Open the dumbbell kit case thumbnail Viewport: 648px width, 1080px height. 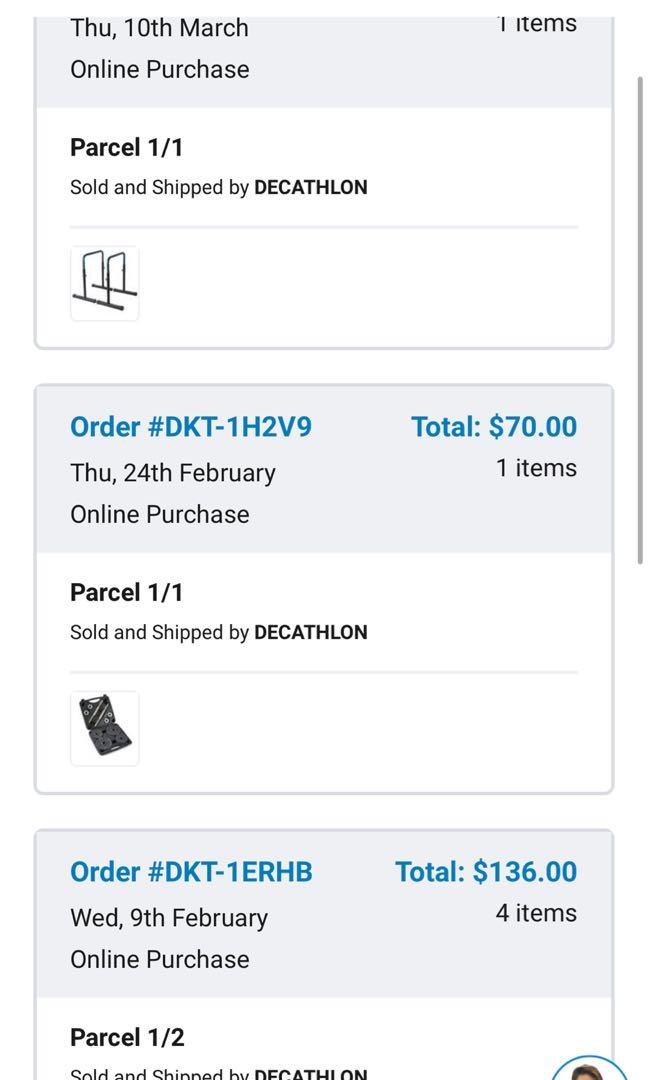point(105,728)
